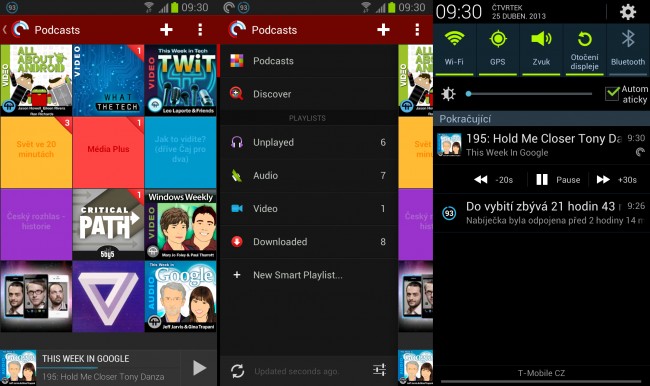
Task: Skip forward 30 seconds in notification player
Action: point(616,180)
